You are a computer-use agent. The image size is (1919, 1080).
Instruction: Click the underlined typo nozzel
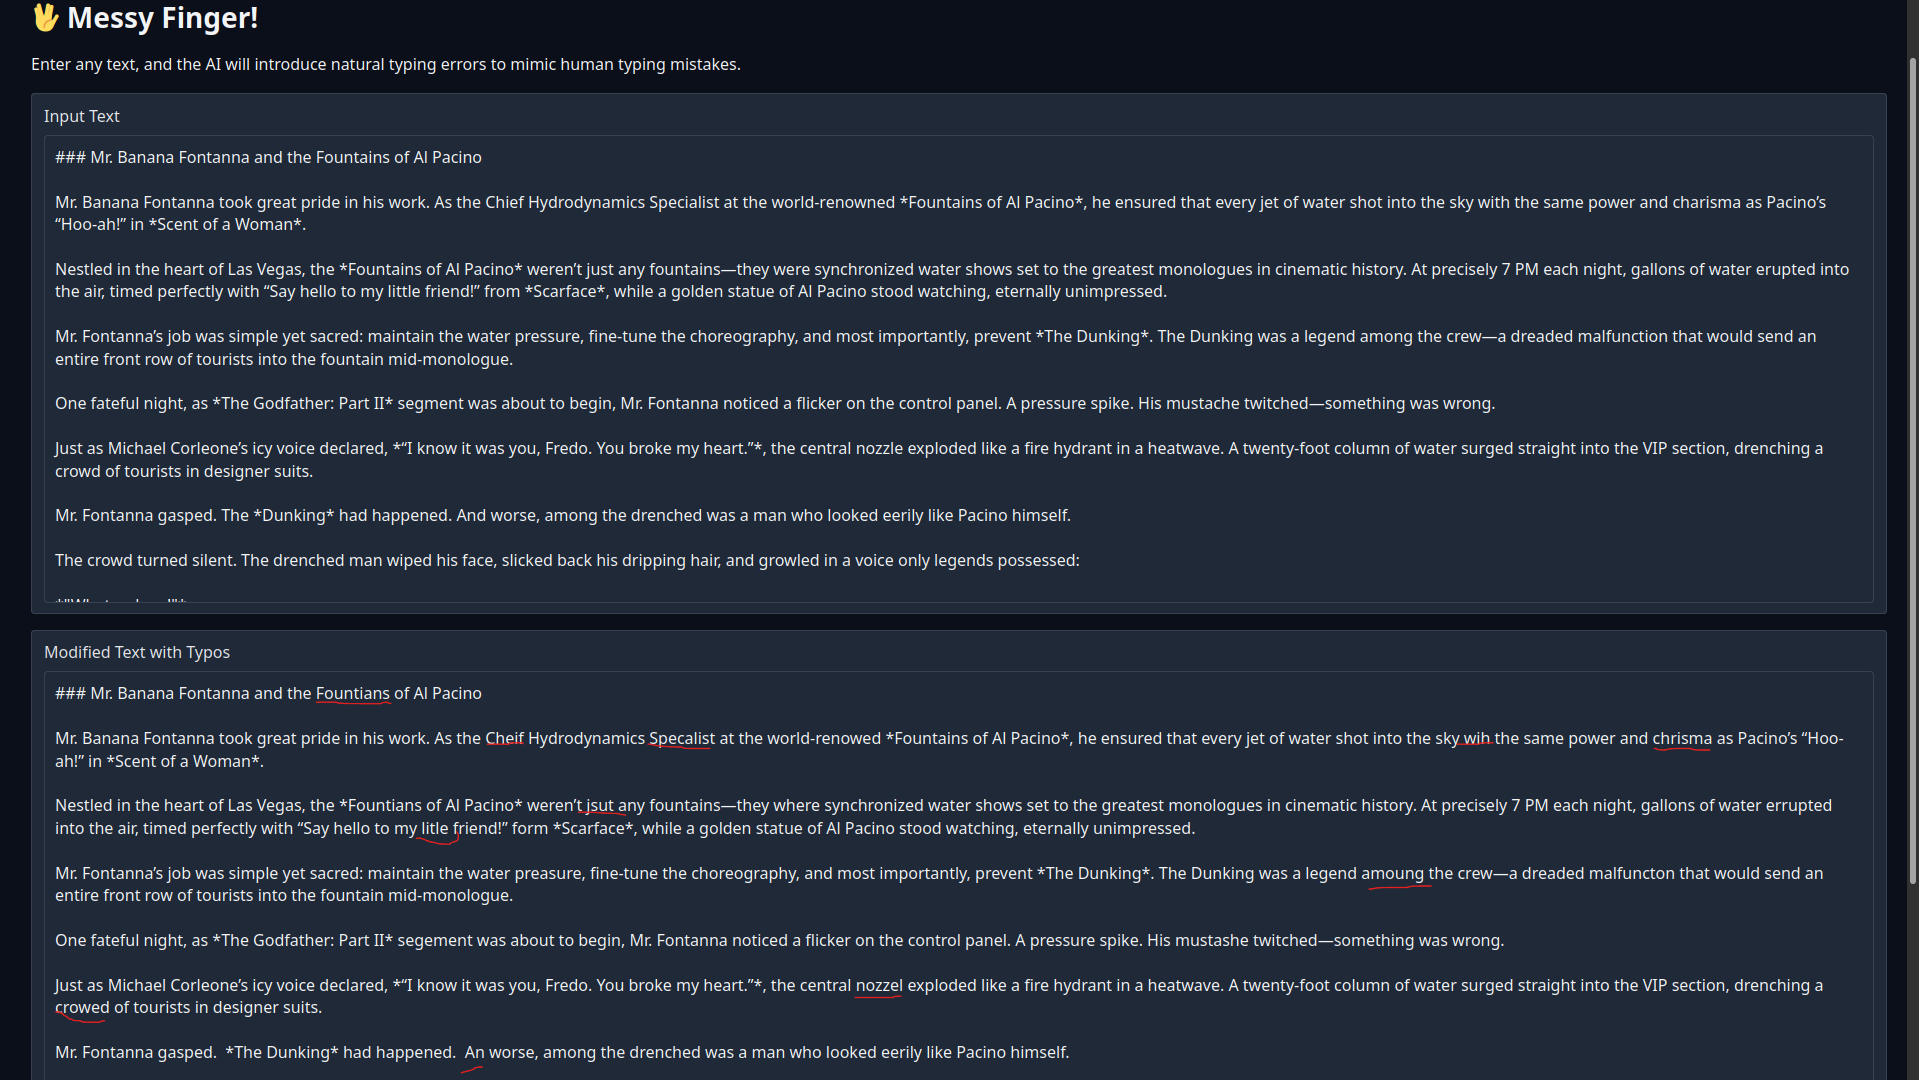pos(879,985)
